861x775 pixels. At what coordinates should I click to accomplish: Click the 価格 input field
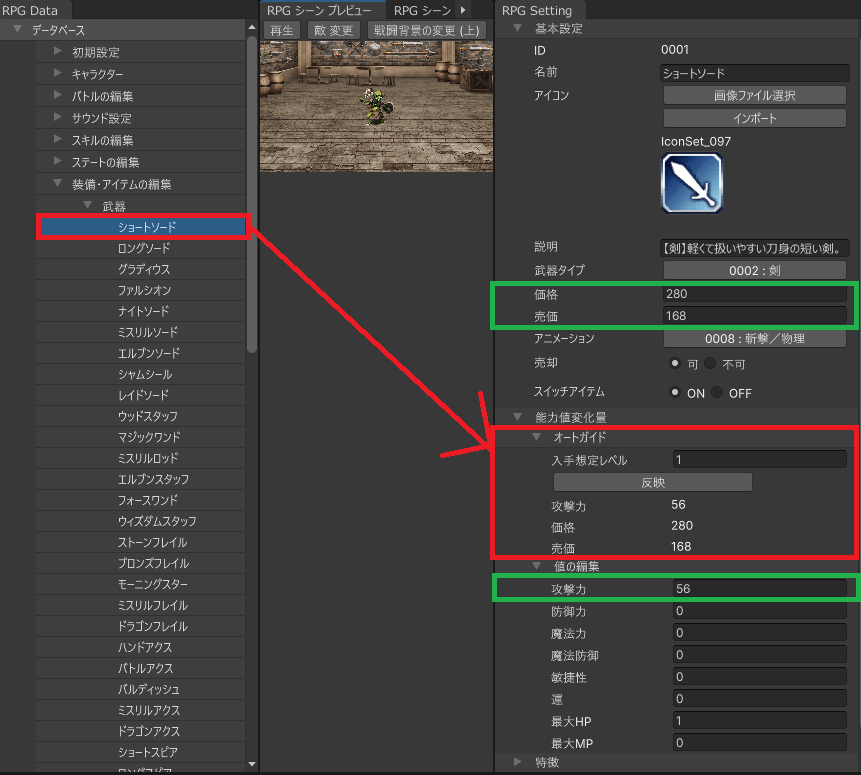(x=754, y=295)
